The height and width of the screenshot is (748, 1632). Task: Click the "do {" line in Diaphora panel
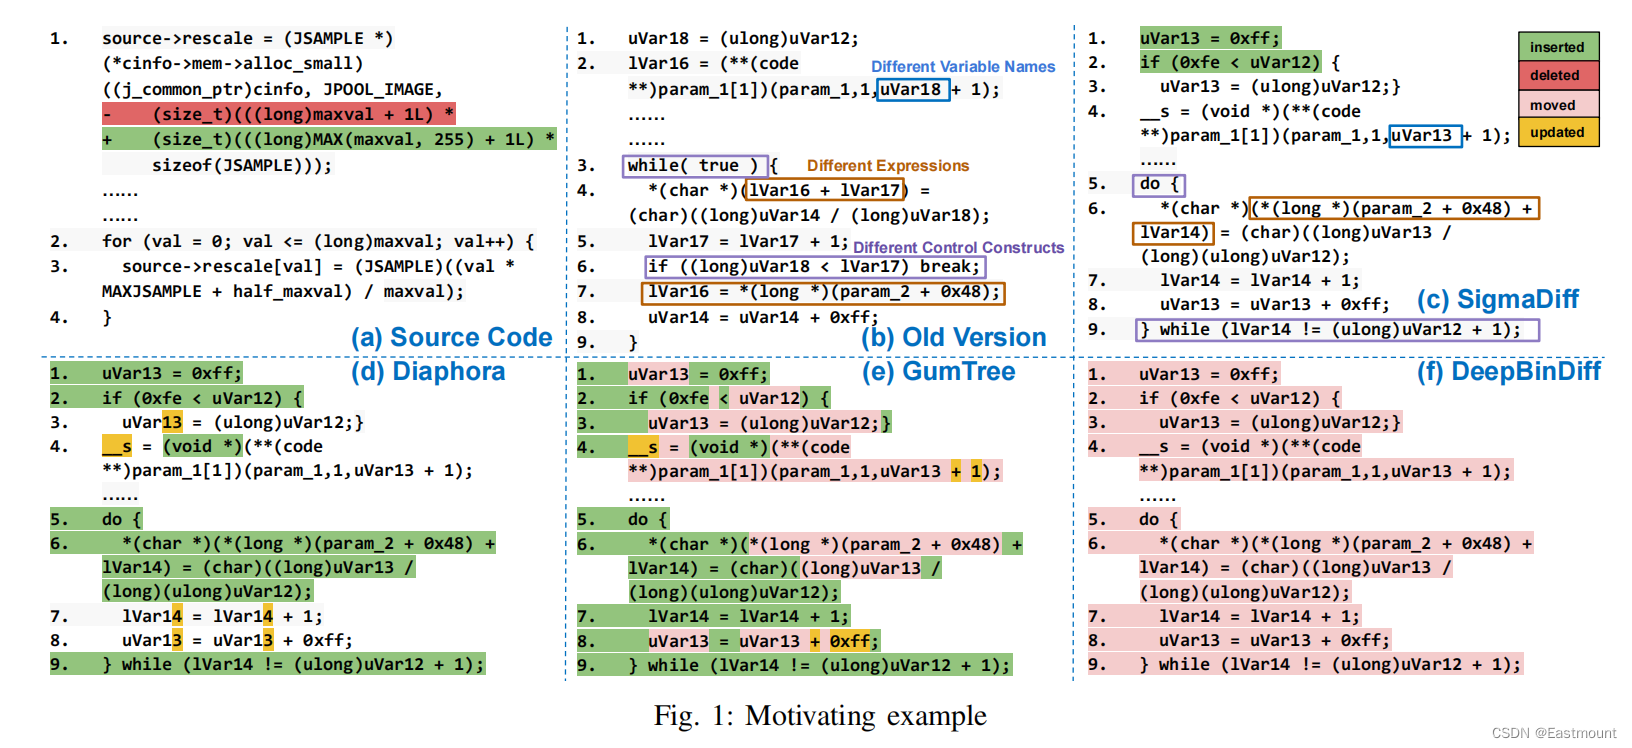tap(122, 519)
